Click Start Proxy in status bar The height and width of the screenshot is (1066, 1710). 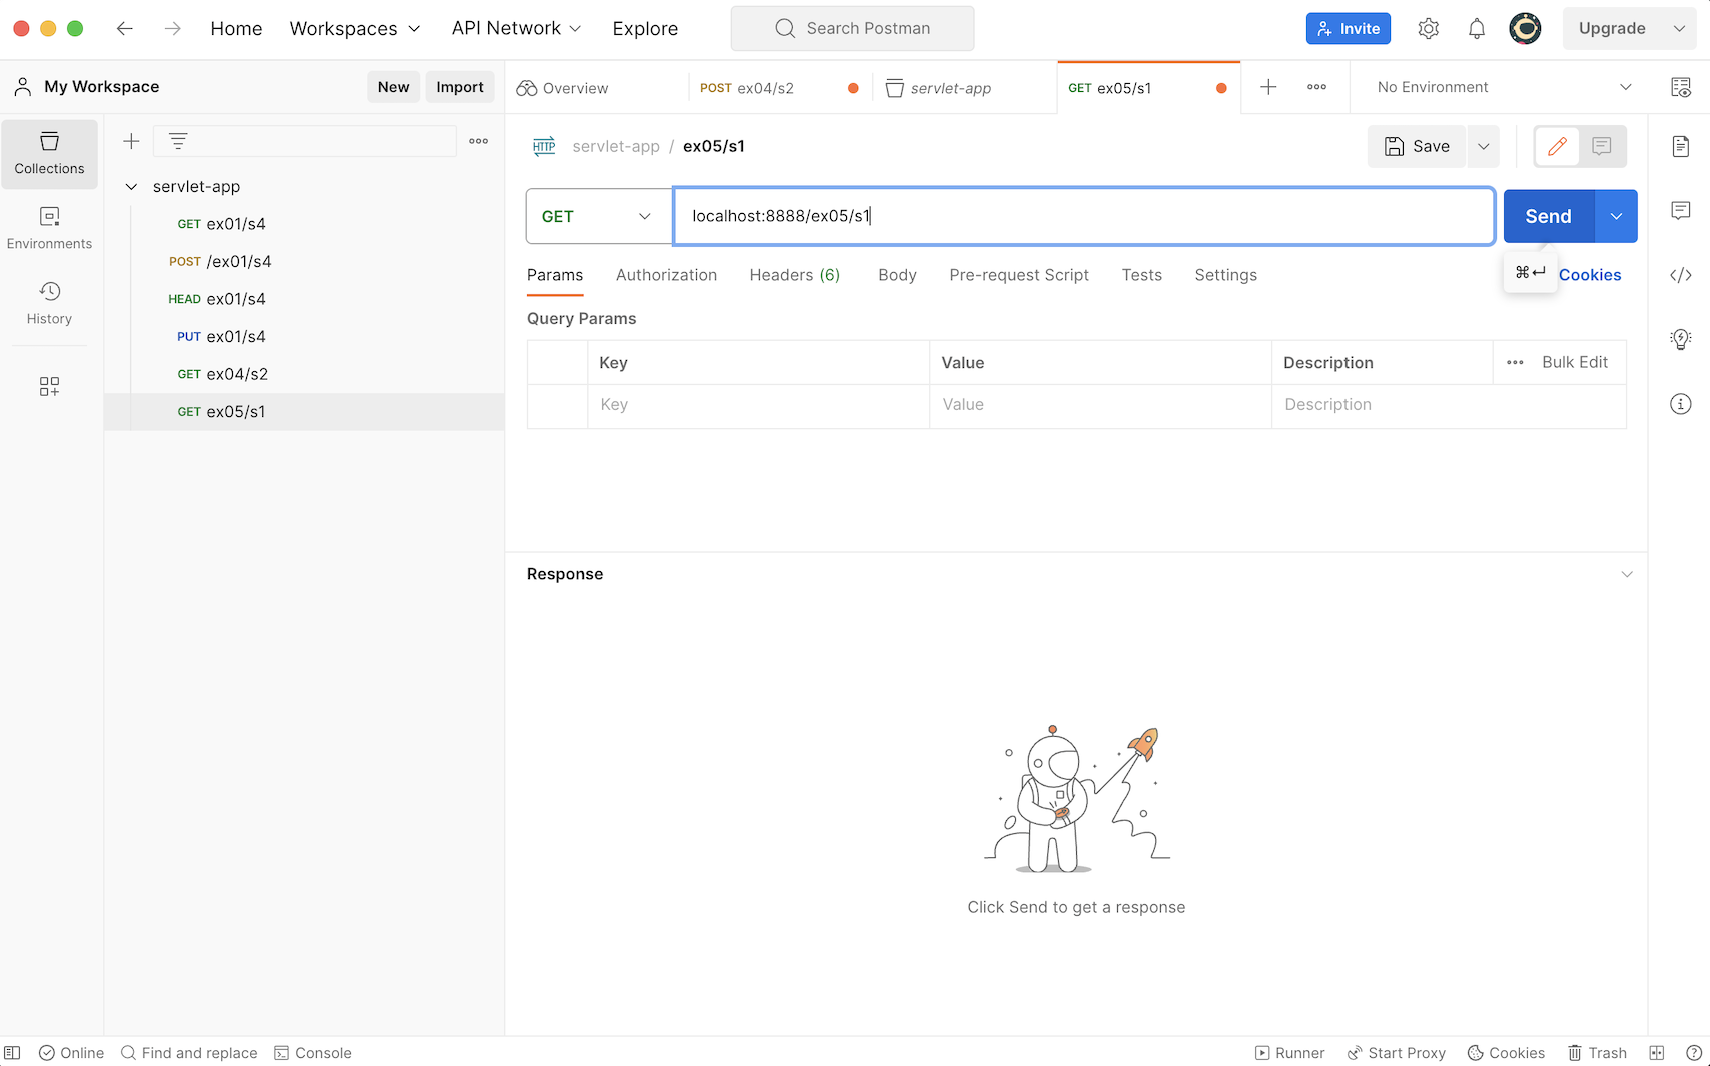pos(1397,1053)
